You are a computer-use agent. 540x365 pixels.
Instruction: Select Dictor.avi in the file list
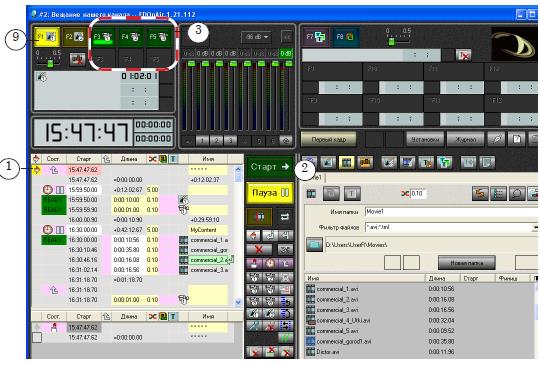coord(420,352)
